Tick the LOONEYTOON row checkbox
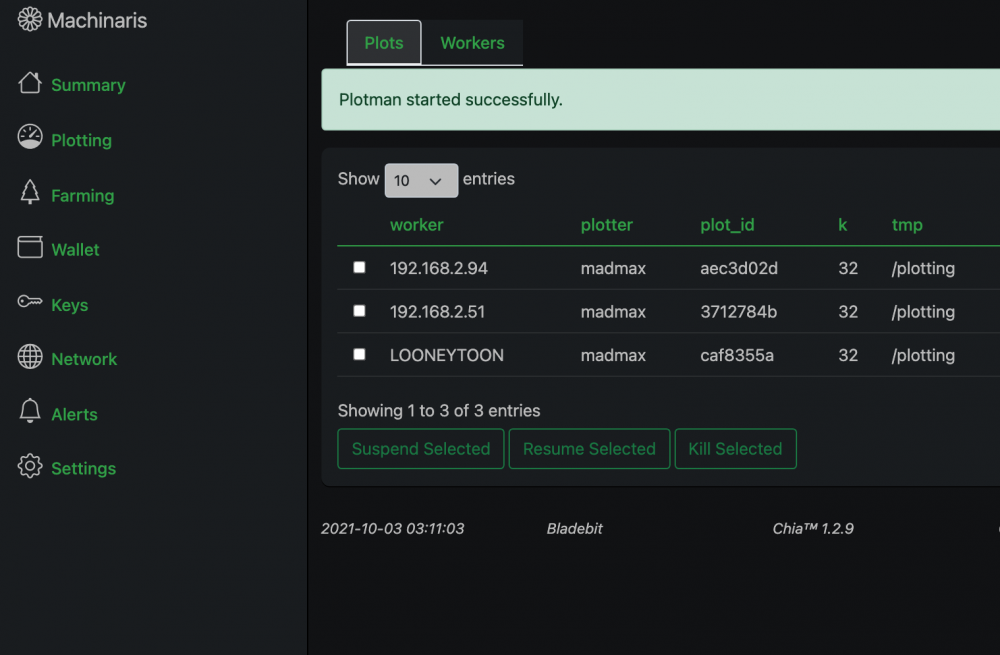1000x655 pixels. click(360, 354)
